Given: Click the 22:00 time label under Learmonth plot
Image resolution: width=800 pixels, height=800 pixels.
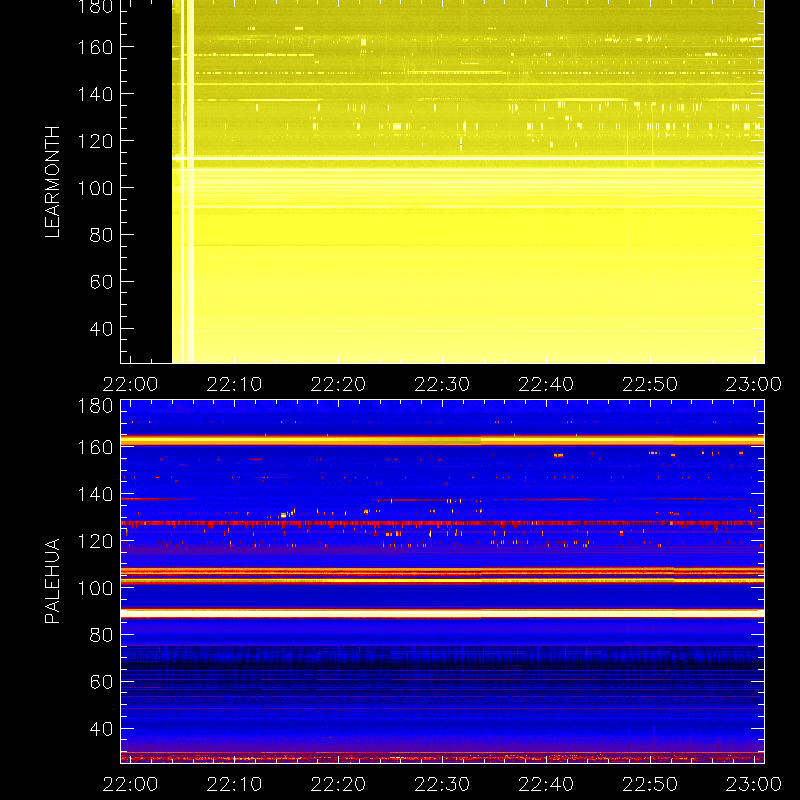Looking at the screenshot, I should 131,384.
